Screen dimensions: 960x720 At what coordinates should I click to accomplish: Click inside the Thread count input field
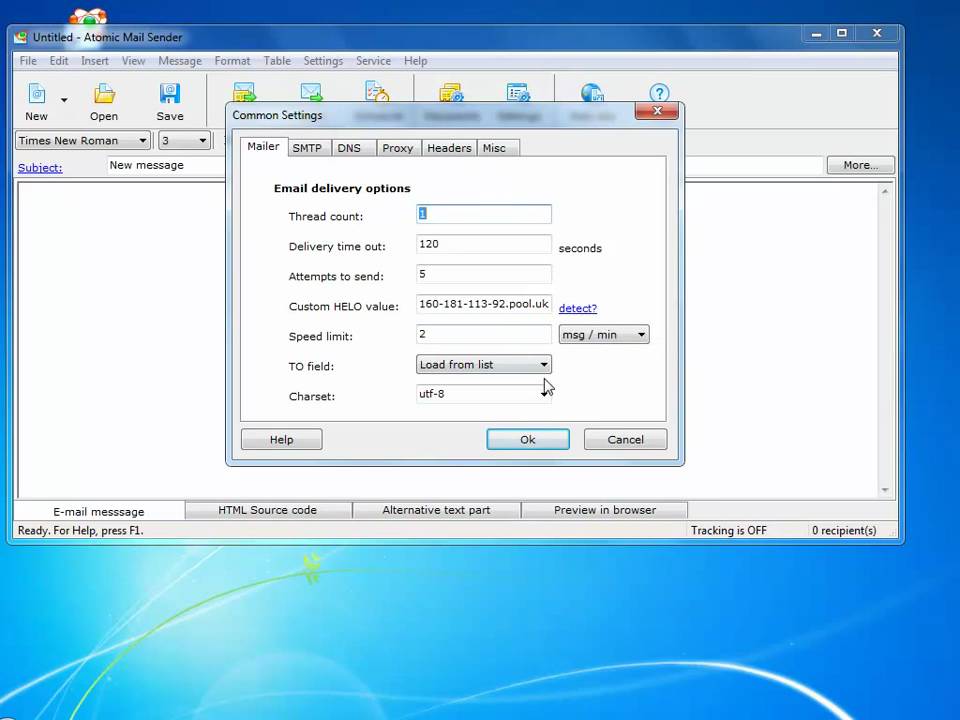[483, 213]
